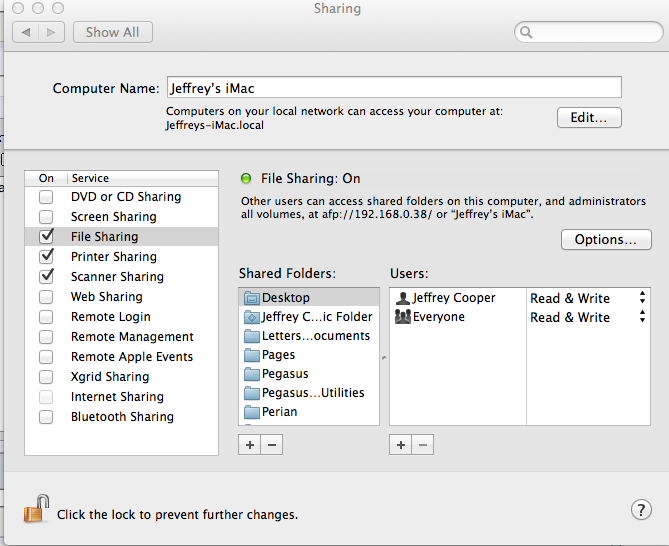The height and width of the screenshot is (546, 669).
Task: Uncheck the Printer Sharing checkbox
Action: 46,256
